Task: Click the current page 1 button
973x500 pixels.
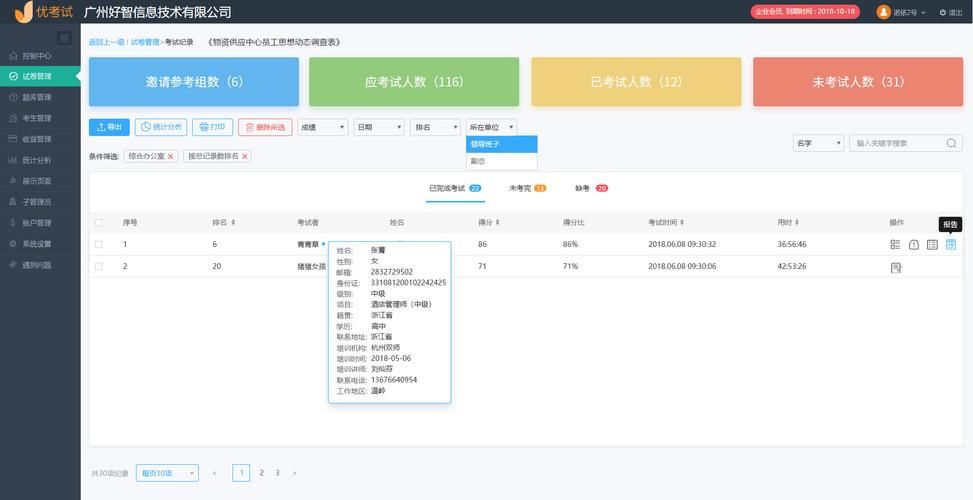Action: [x=241, y=473]
